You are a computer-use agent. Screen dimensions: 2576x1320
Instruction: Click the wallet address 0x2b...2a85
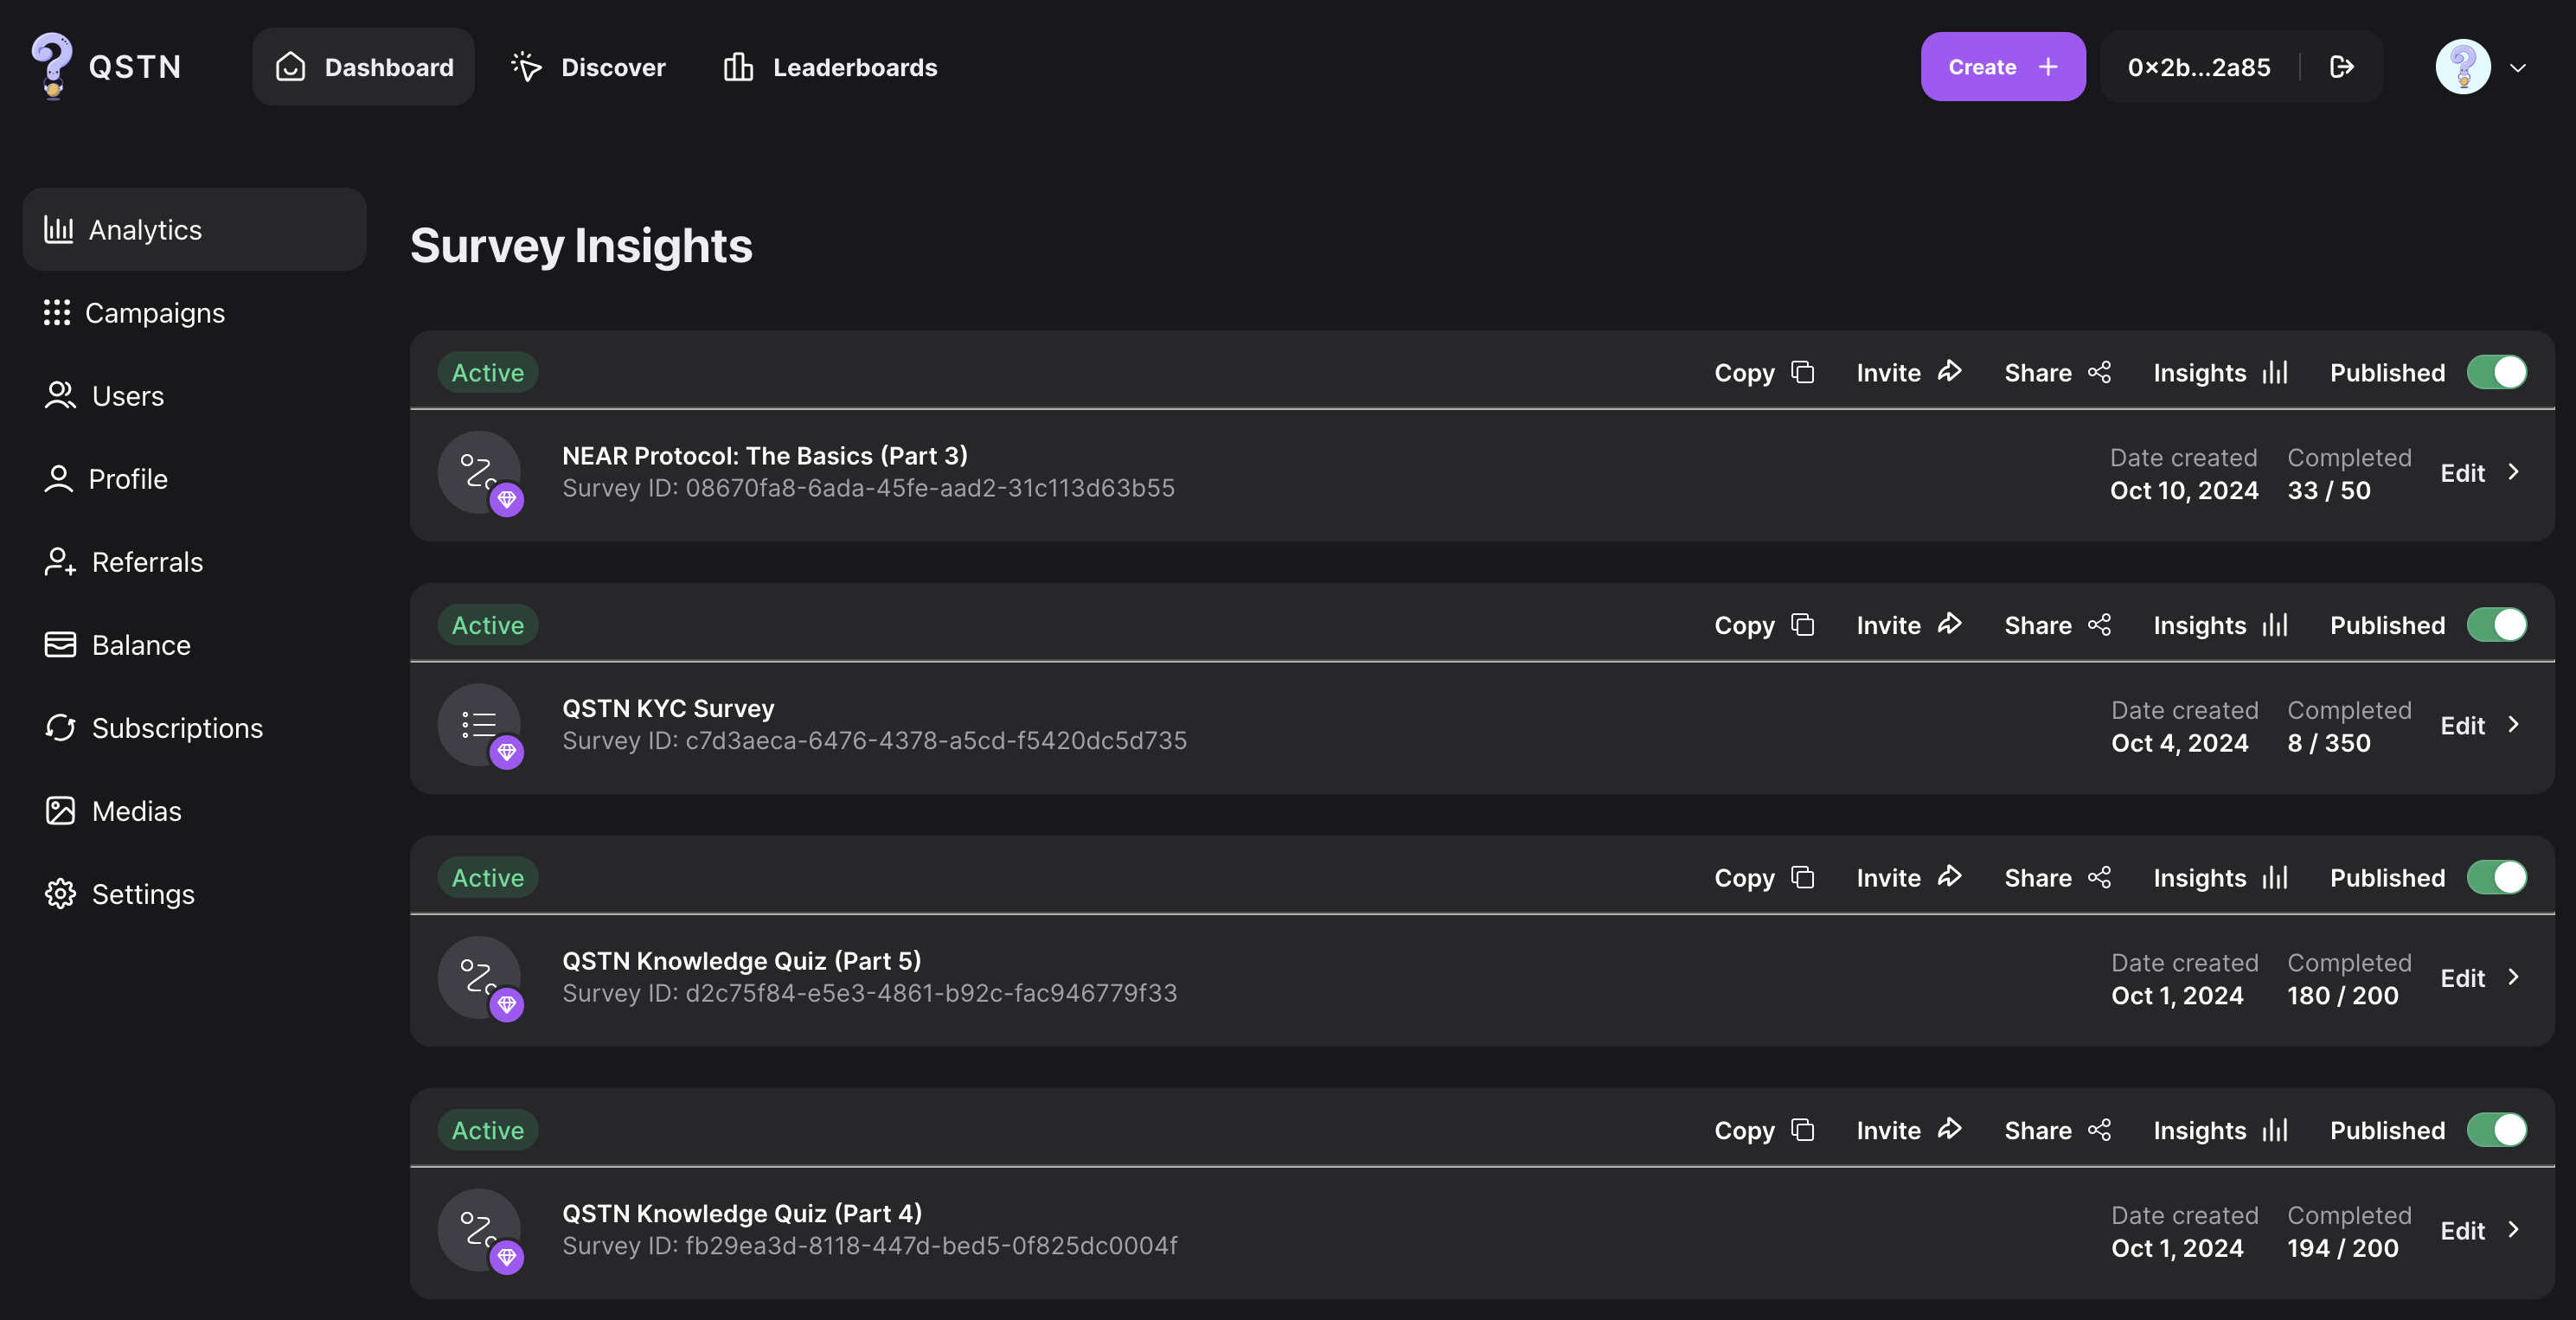[x=2198, y=67]
